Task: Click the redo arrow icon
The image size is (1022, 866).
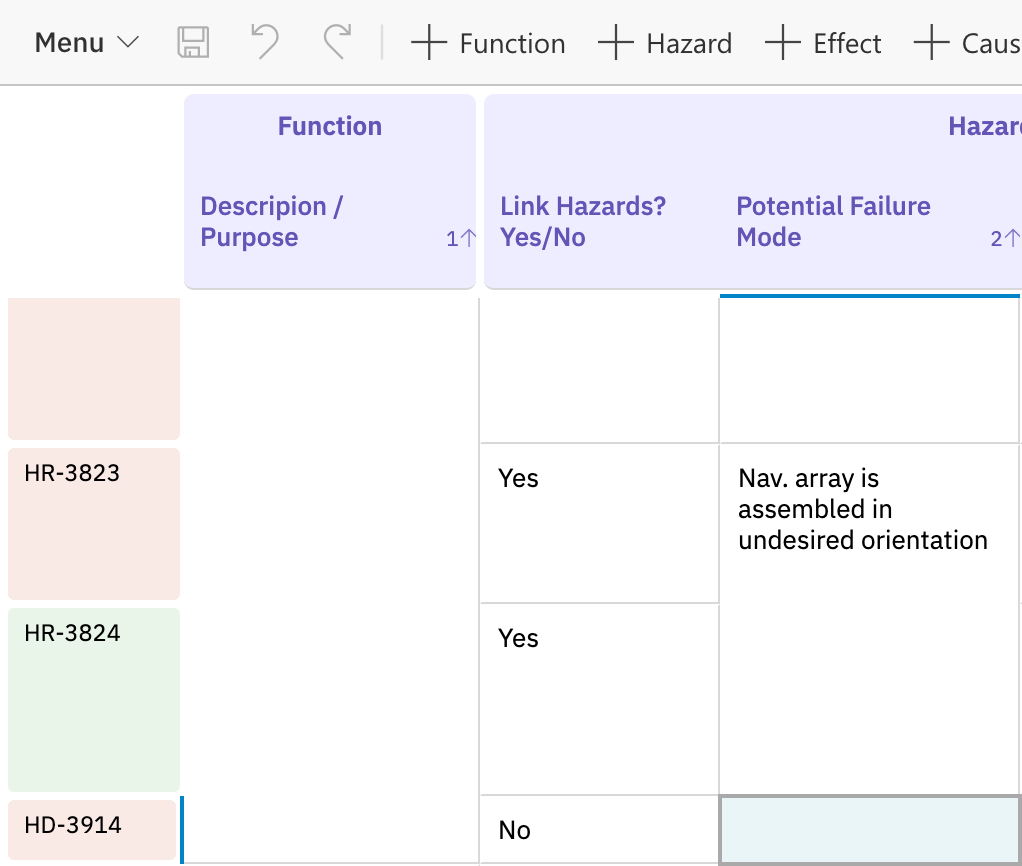Action: click(337, 43)
